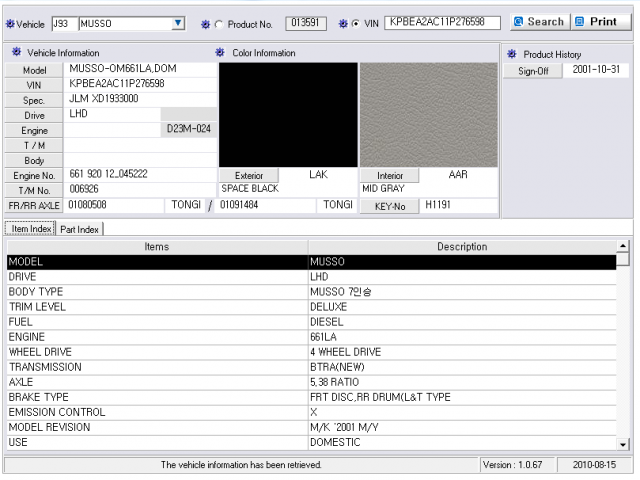
Task: Select the Item Index tab
Action: click(31, 229)
